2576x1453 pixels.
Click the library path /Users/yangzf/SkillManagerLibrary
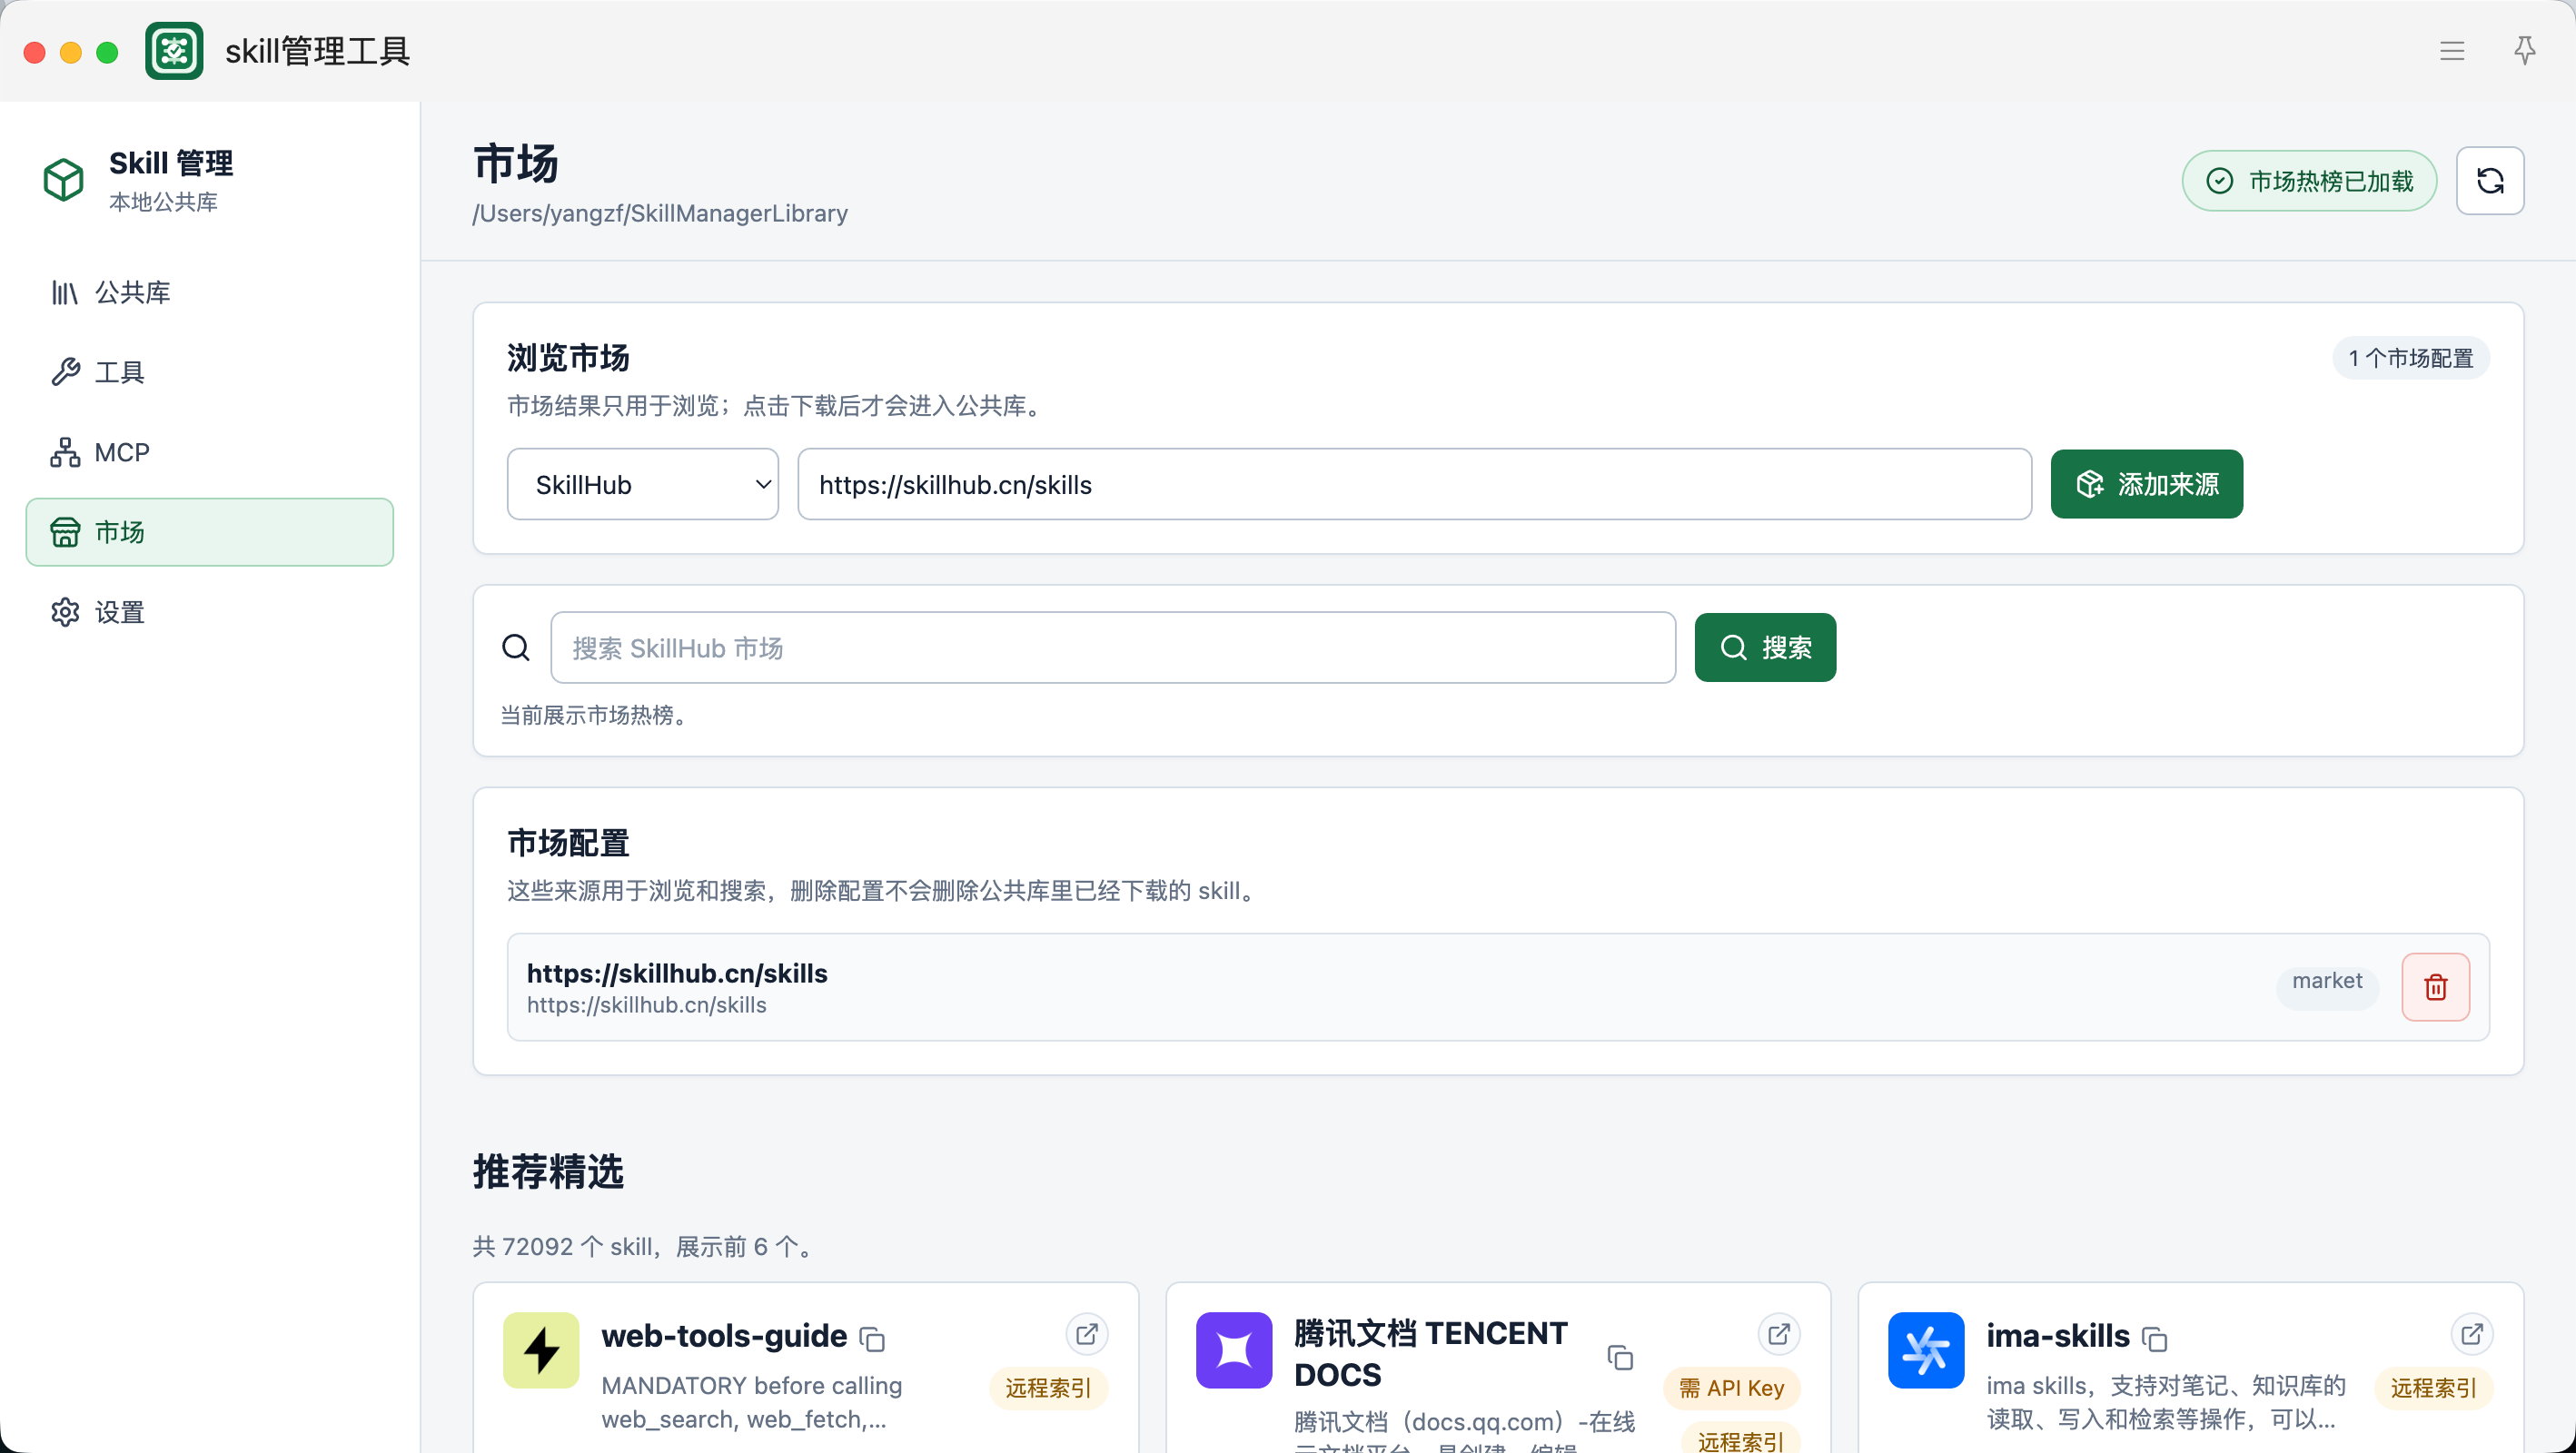(x=660, y=214)
